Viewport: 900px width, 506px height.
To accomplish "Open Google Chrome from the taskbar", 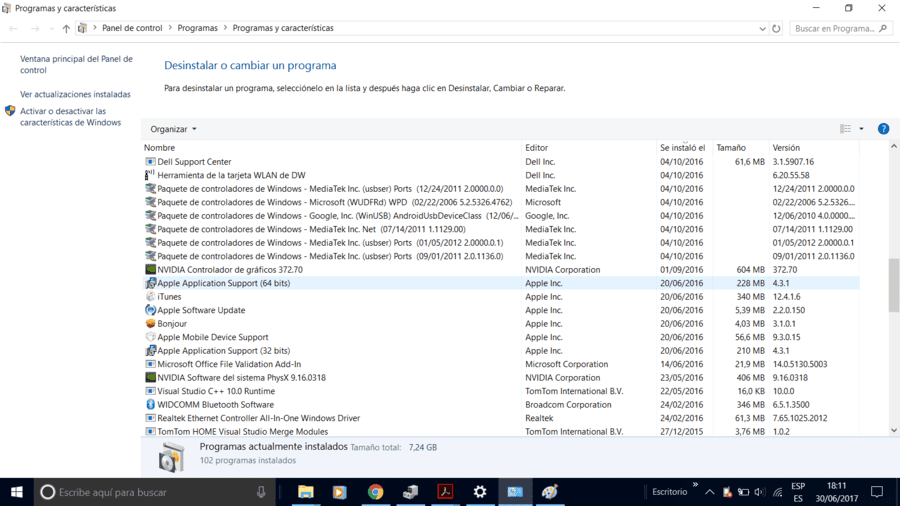I will pyautogui.click(x=375, y=492).
